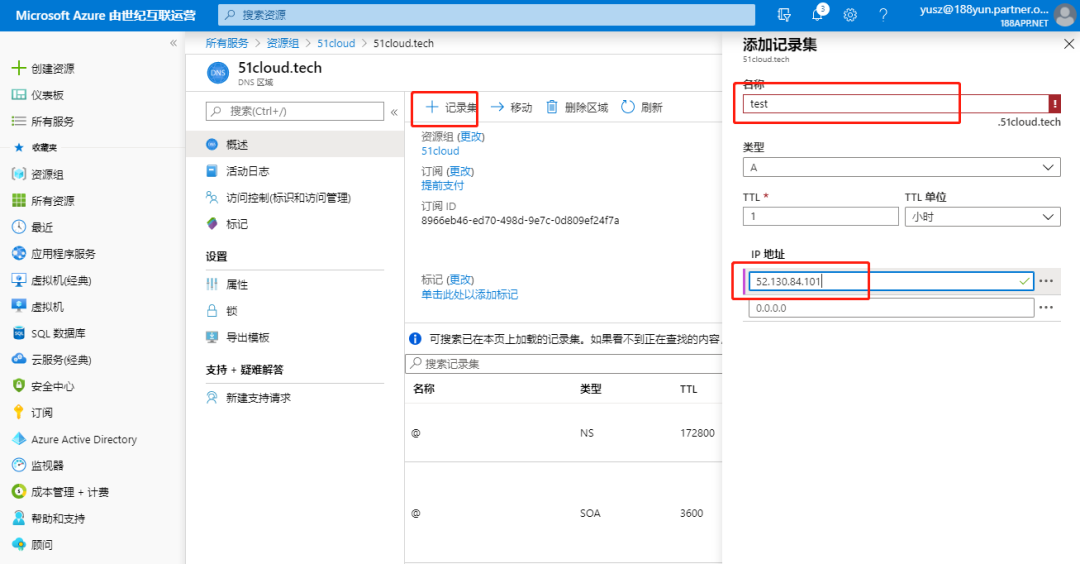Image resolution: width=1080 pixels, height=564 pixels.
Task: Click Resource groups (资源组) breadcrumb link
Action: [x=282, y=43]
